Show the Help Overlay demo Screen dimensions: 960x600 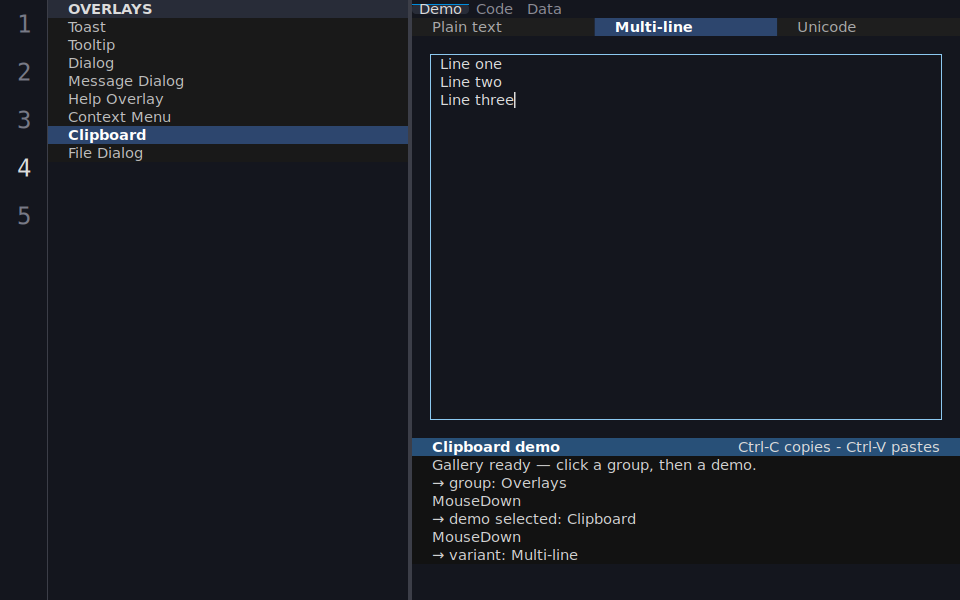coord(228,99)
